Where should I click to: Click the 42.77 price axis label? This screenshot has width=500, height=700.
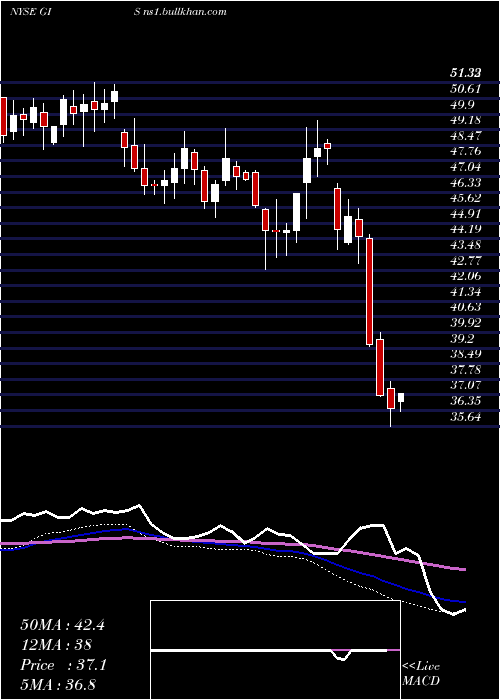click(465, 261)
